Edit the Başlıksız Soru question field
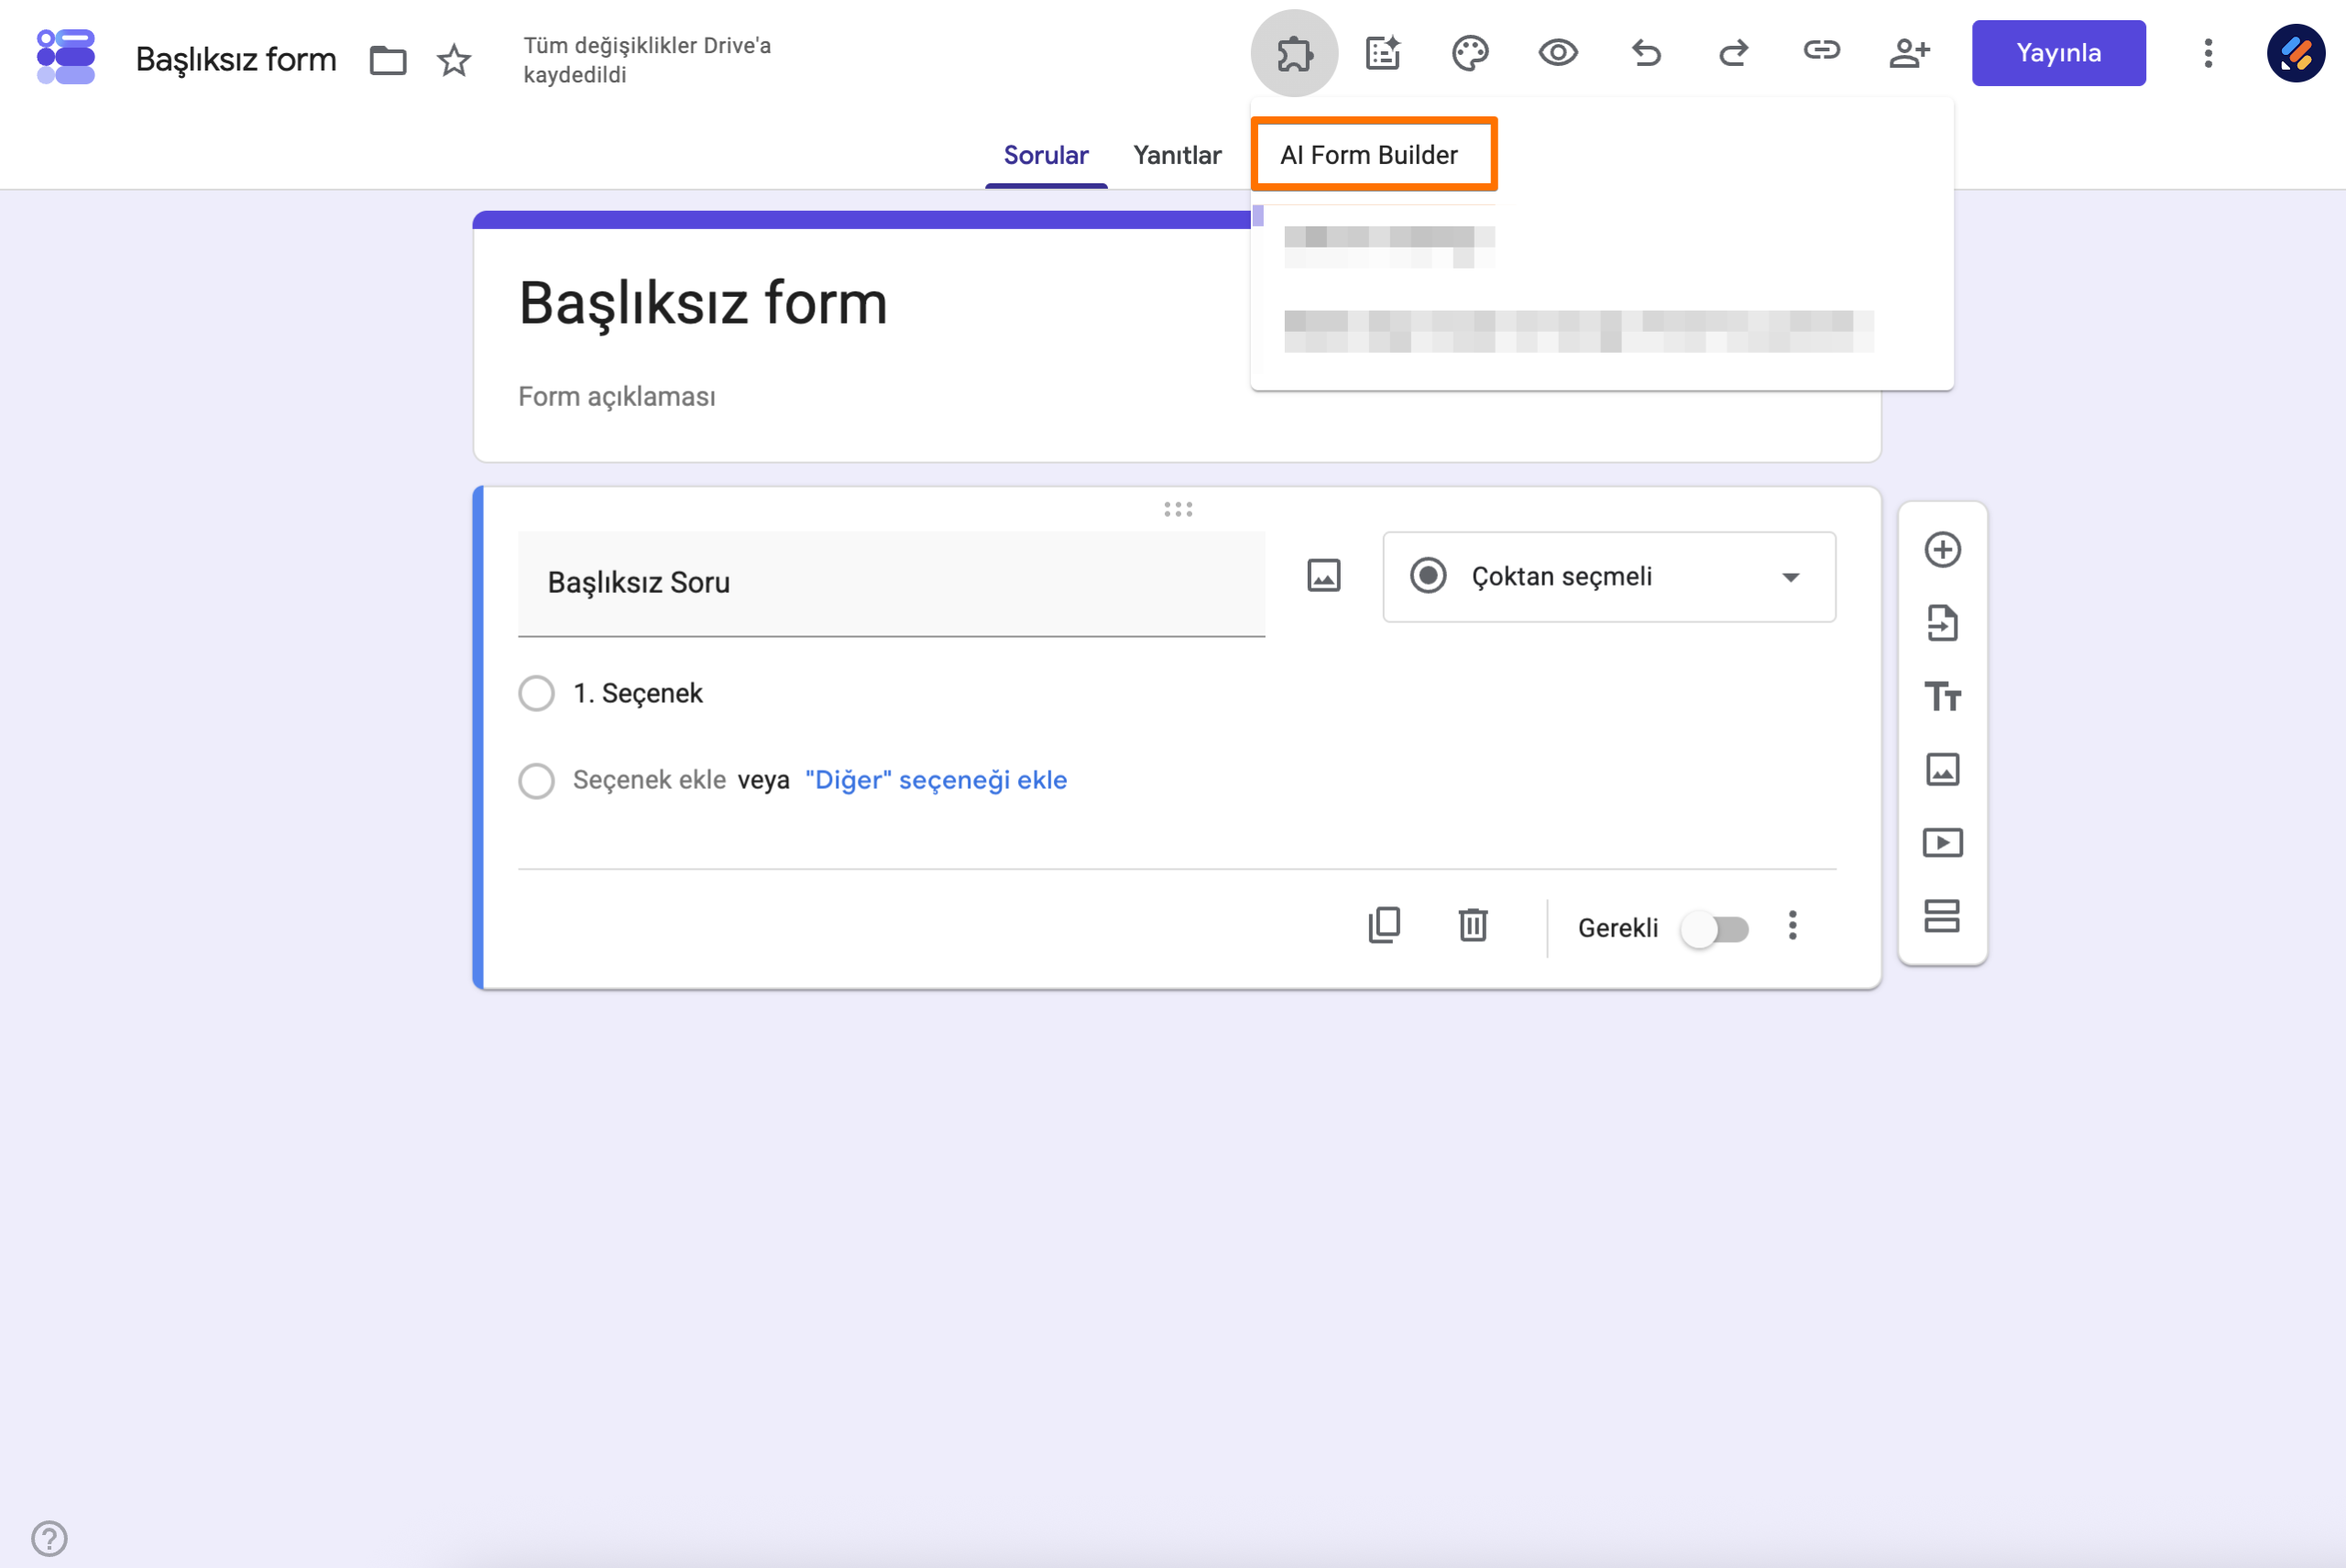2346x1568 pixels. pos(891,583)
